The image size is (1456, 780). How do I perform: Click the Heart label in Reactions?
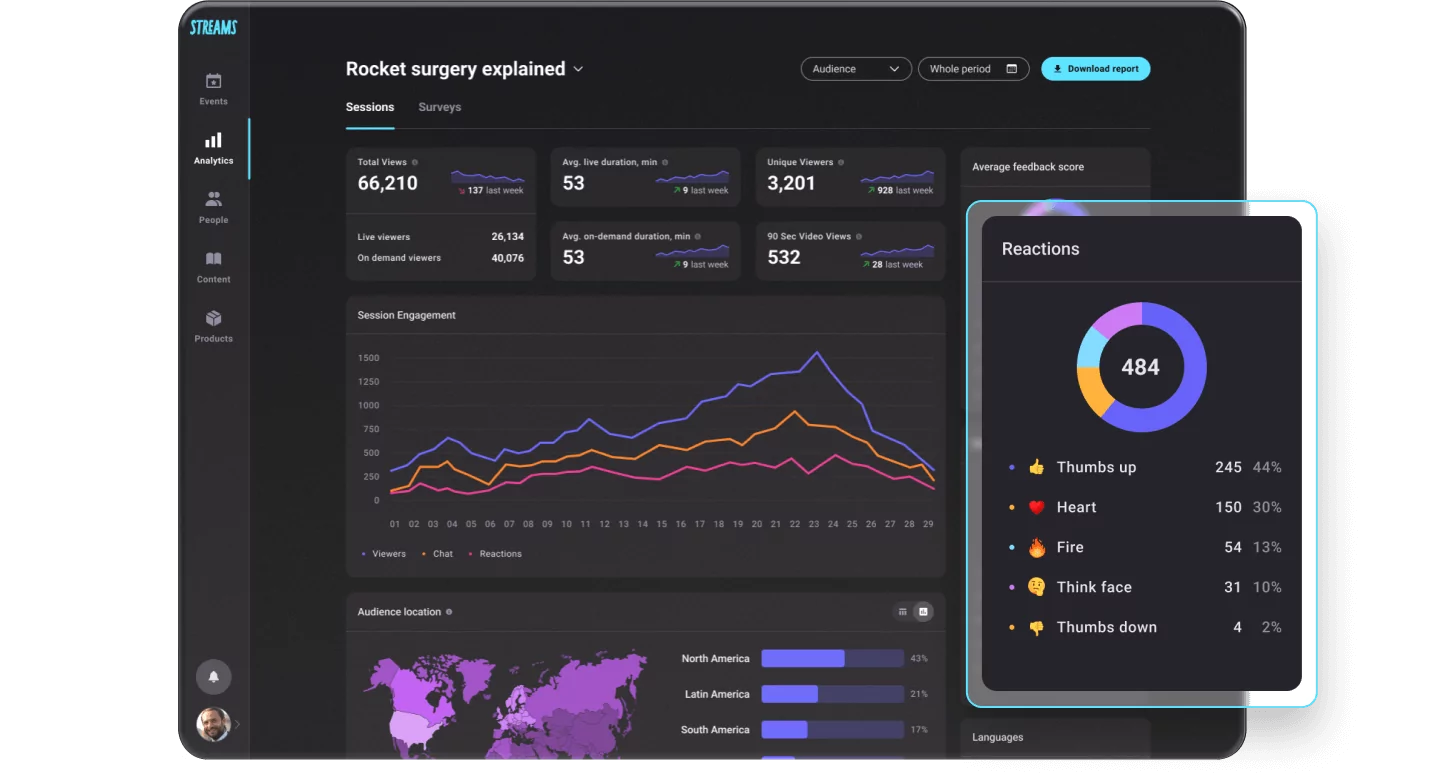1076,507
